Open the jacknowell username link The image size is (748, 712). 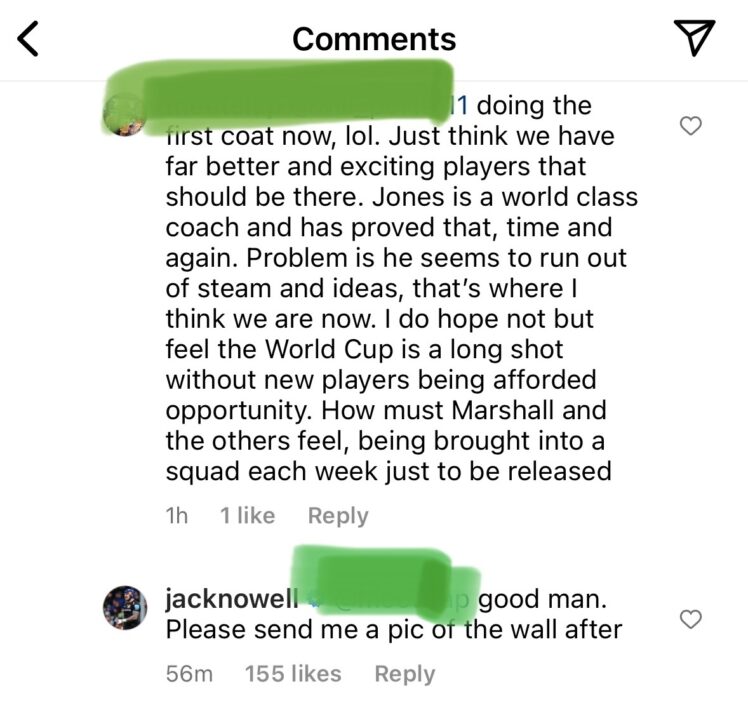tap(232, 599)
